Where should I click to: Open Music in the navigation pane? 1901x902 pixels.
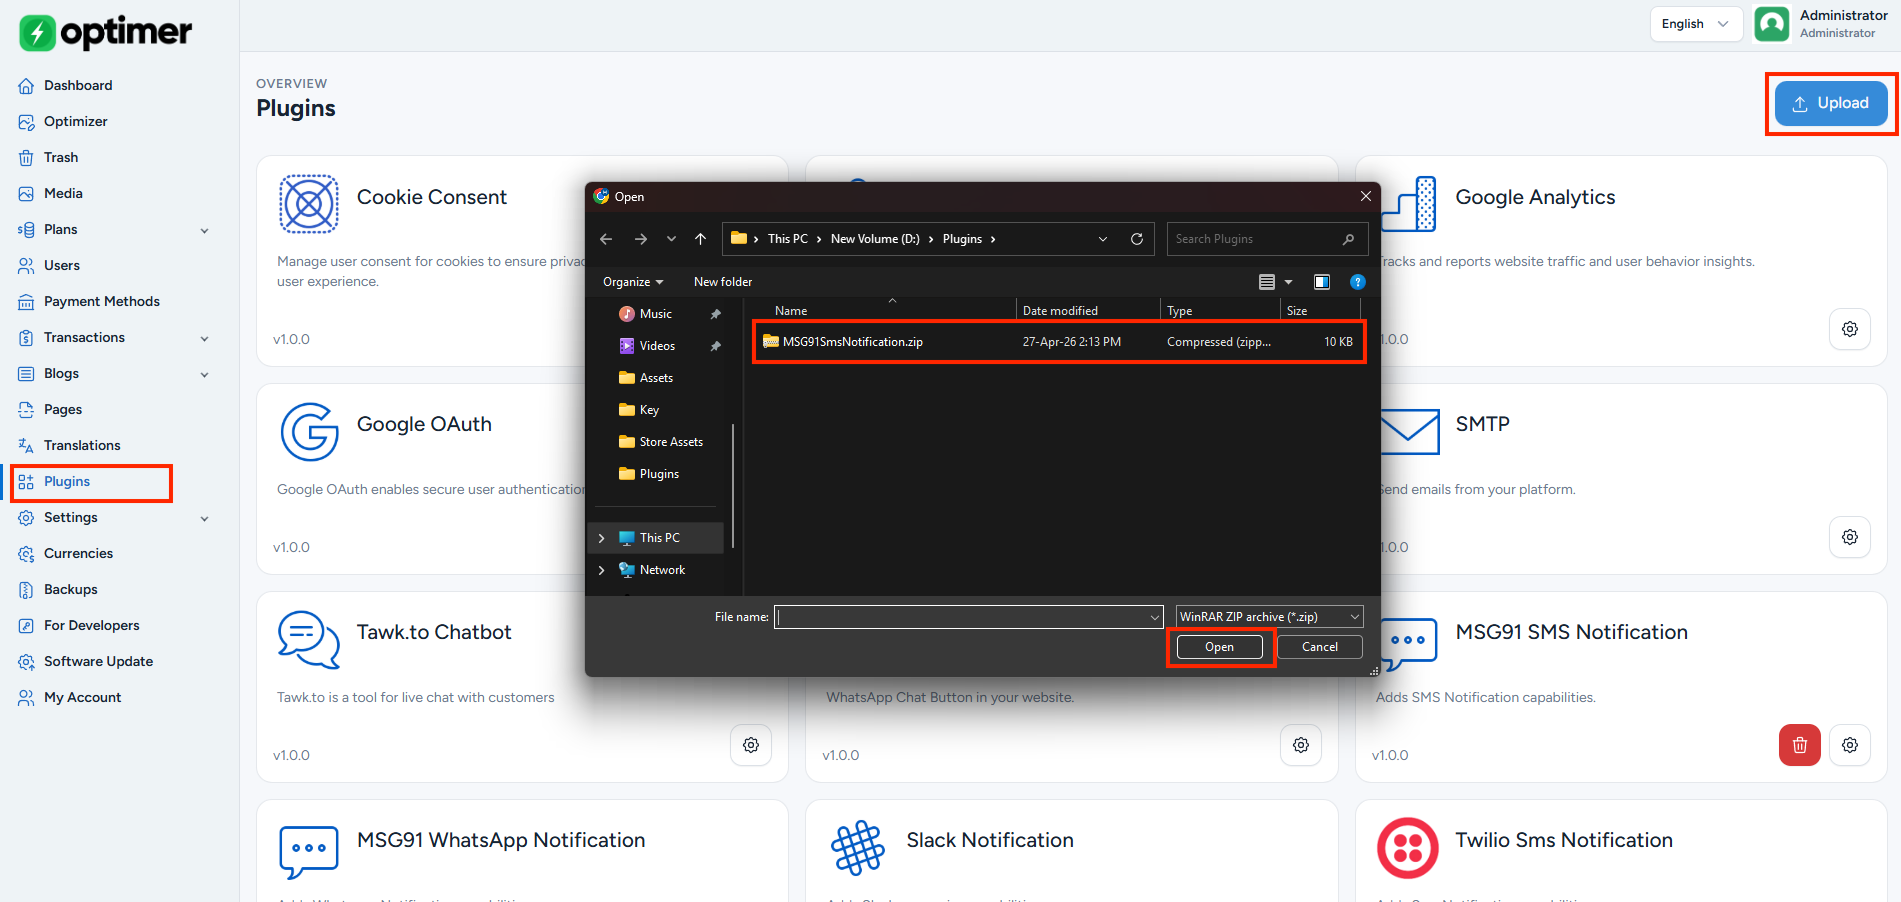pyautogui.click(x=656, y=314)
